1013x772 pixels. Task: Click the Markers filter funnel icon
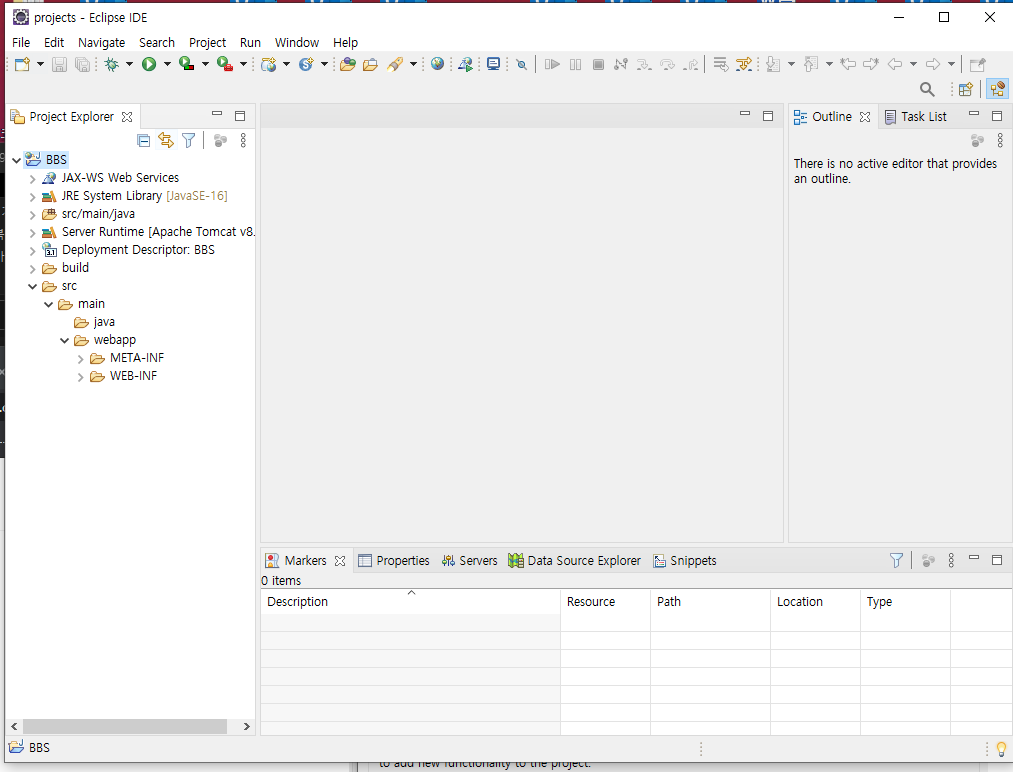point(896,560)
